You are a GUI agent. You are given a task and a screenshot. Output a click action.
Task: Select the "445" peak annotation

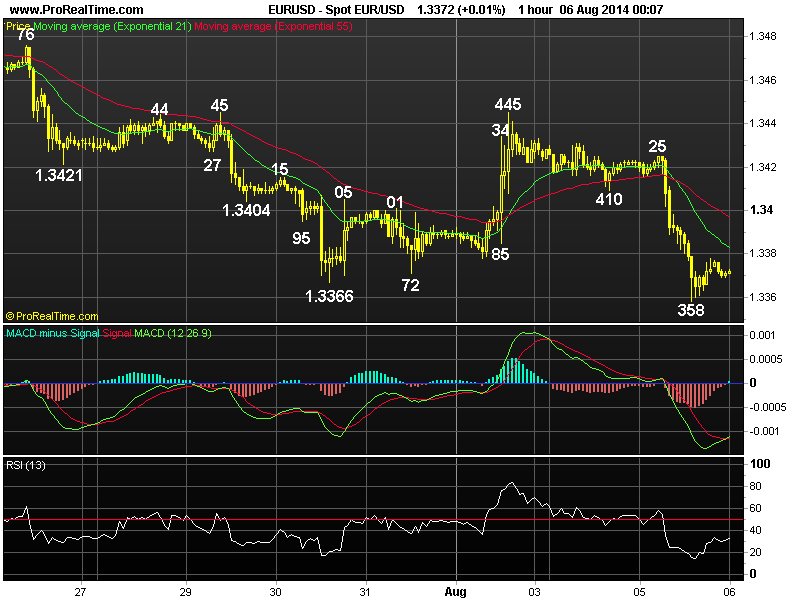(508, 104)
